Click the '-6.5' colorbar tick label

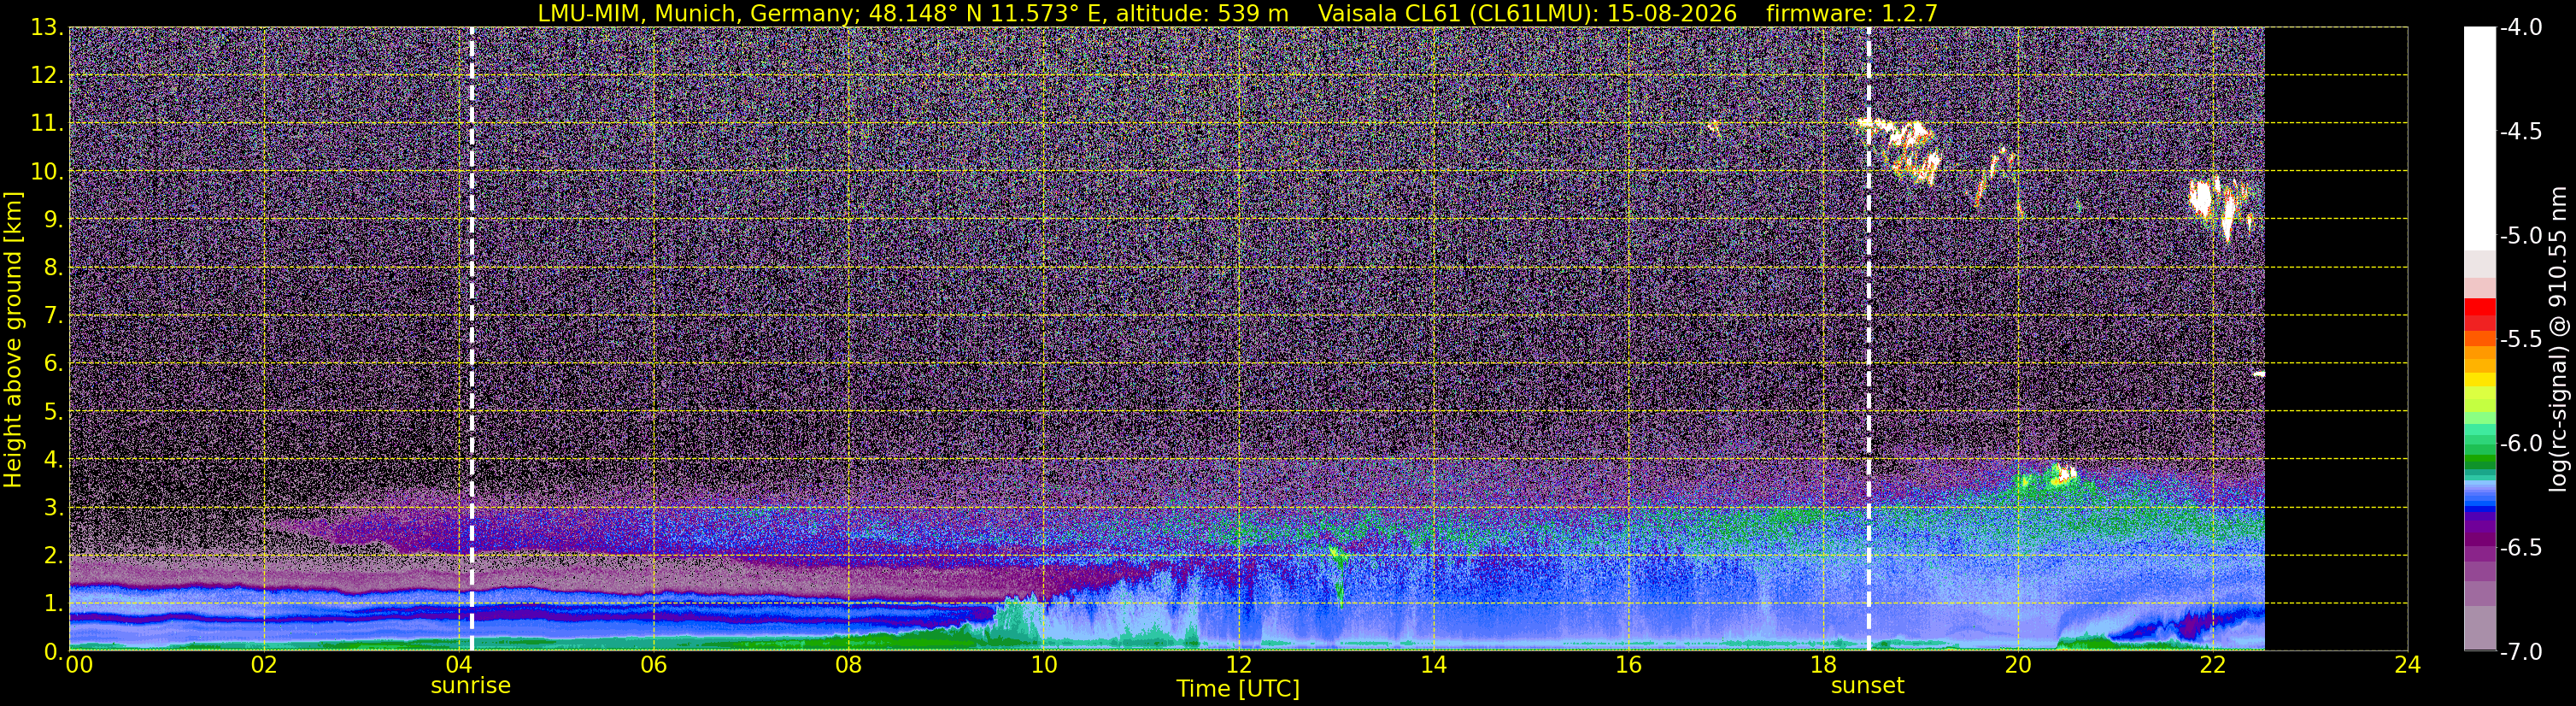point(2521,548)
